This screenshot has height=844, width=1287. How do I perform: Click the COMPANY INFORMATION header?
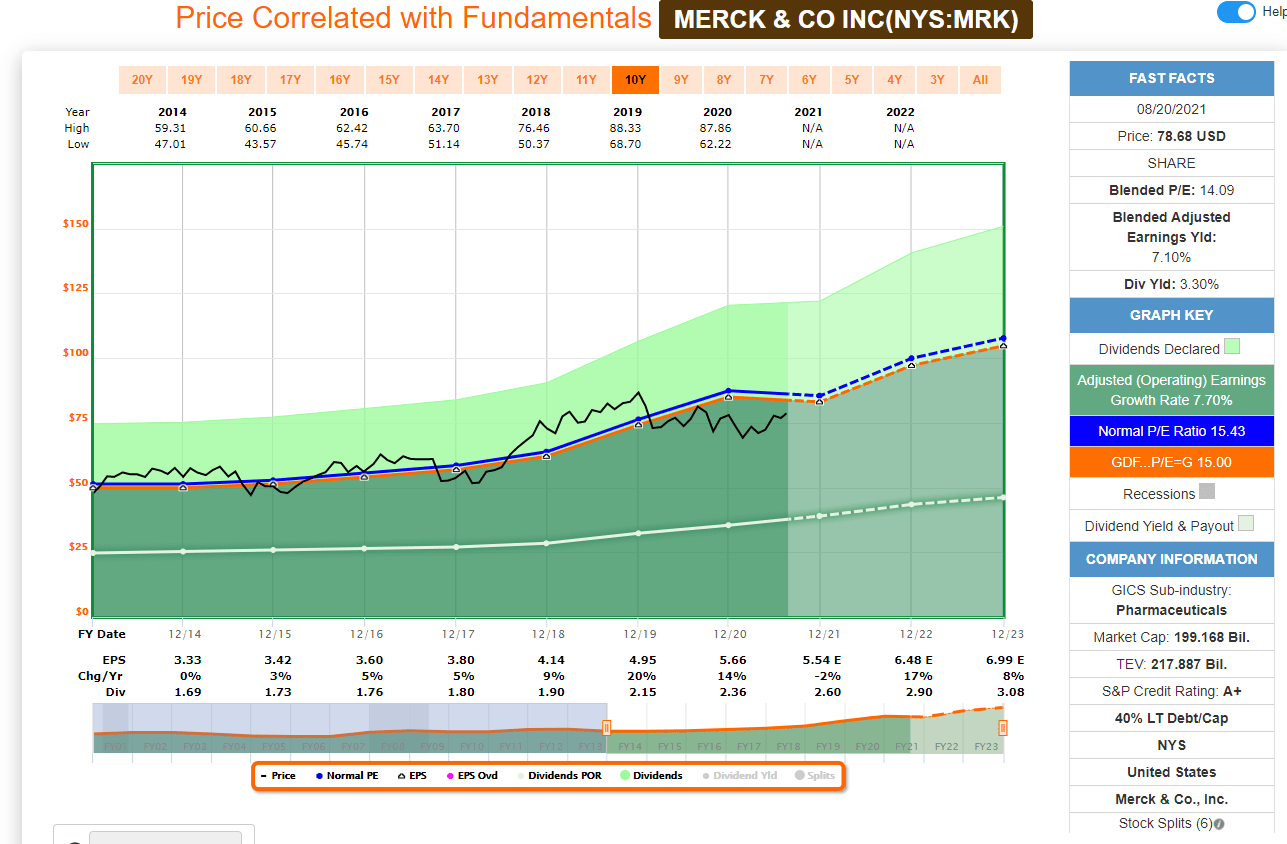(1171, 559)
